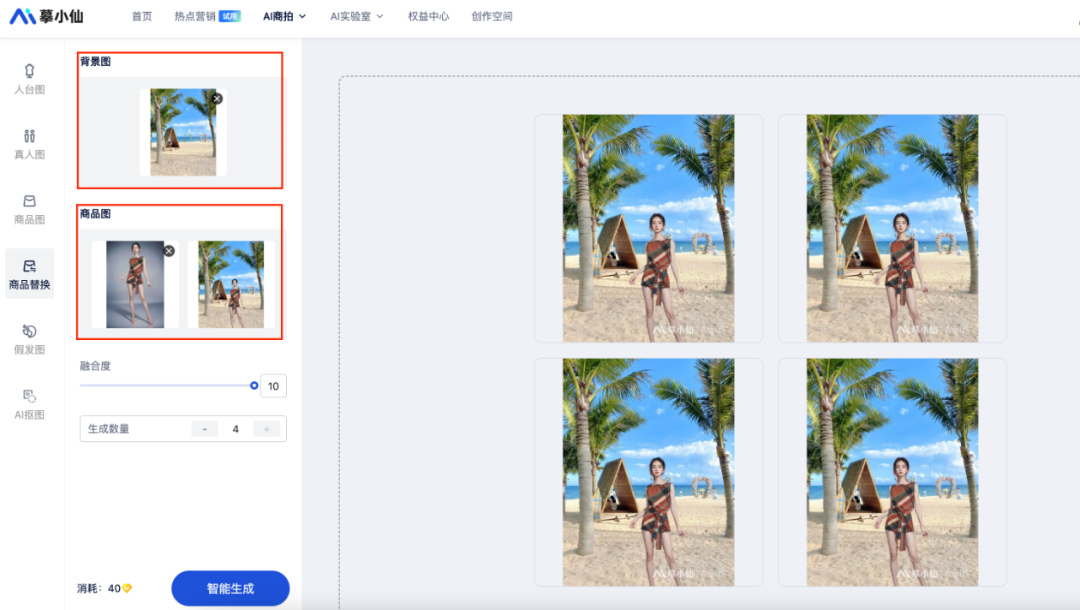1080x610 pixels.
Task: Toggle the 试用 badge on 热点营销
Action: point(229,16)
